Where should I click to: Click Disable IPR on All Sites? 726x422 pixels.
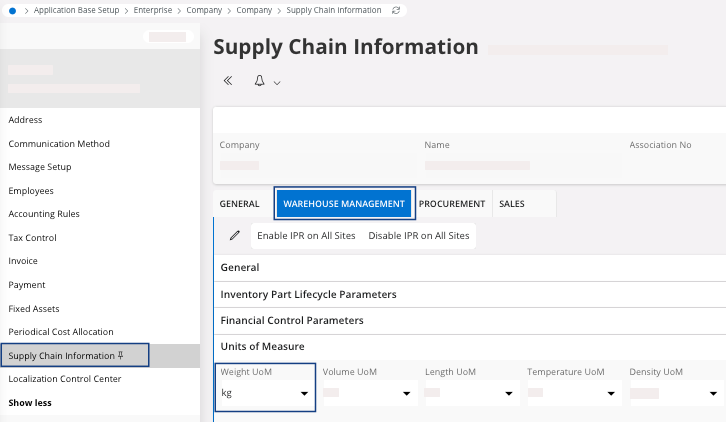[x=418, y=236]
